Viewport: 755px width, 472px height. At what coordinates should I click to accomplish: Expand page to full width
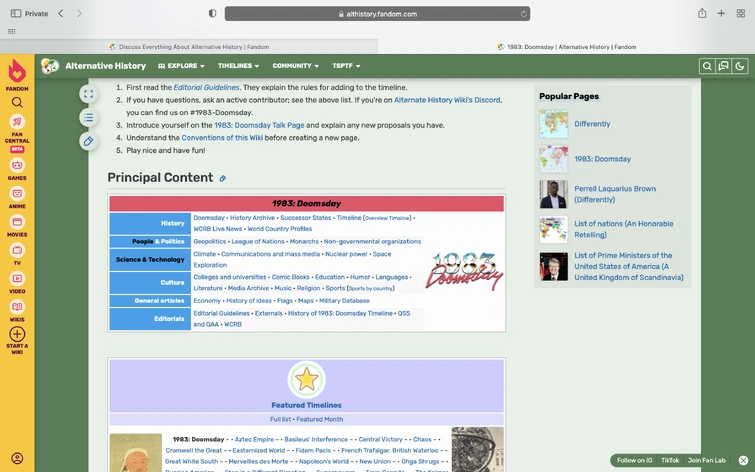click(89, 94)
